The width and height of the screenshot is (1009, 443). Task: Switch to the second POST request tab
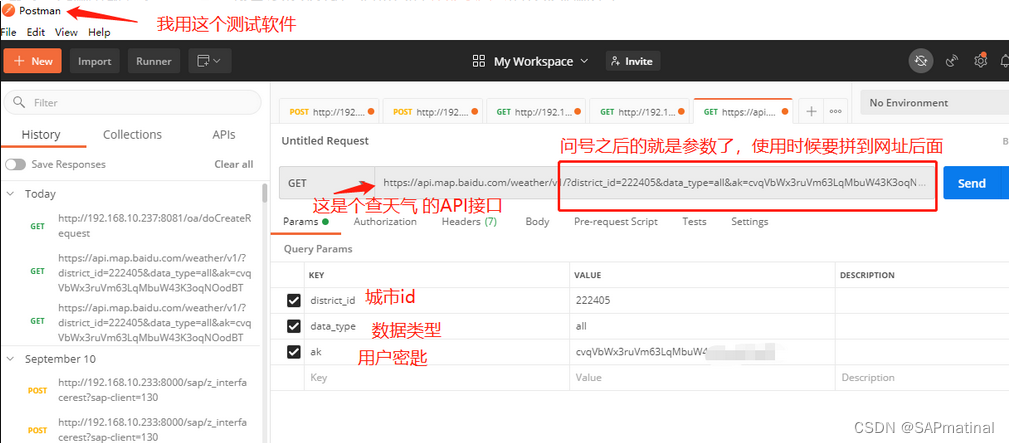[433, 111]
